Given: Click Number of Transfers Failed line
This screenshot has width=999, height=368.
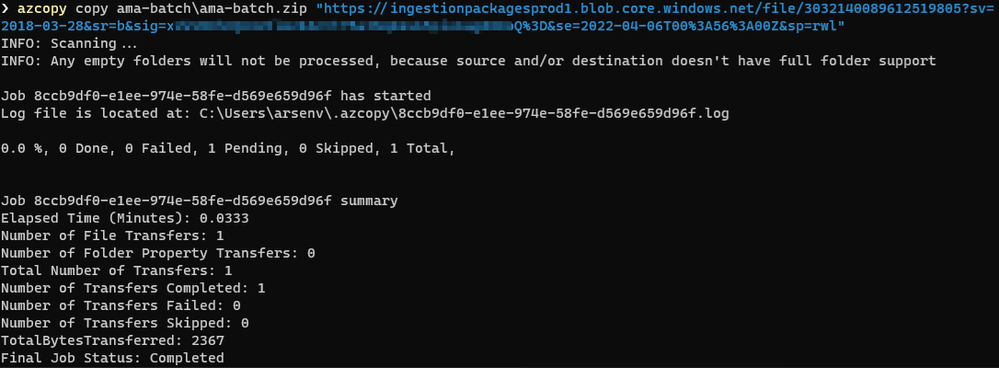Looking at the screenshot, I should 121,306.
